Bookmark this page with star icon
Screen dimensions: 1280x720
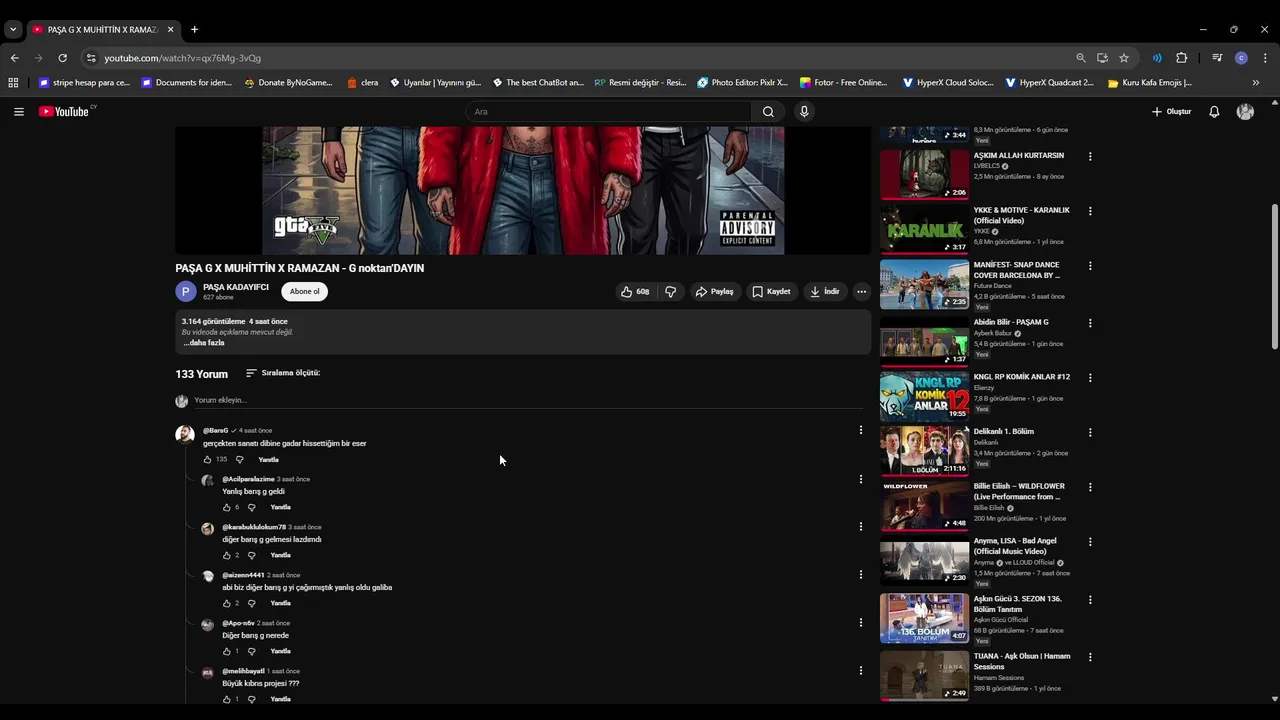(x=1124, y=58)
